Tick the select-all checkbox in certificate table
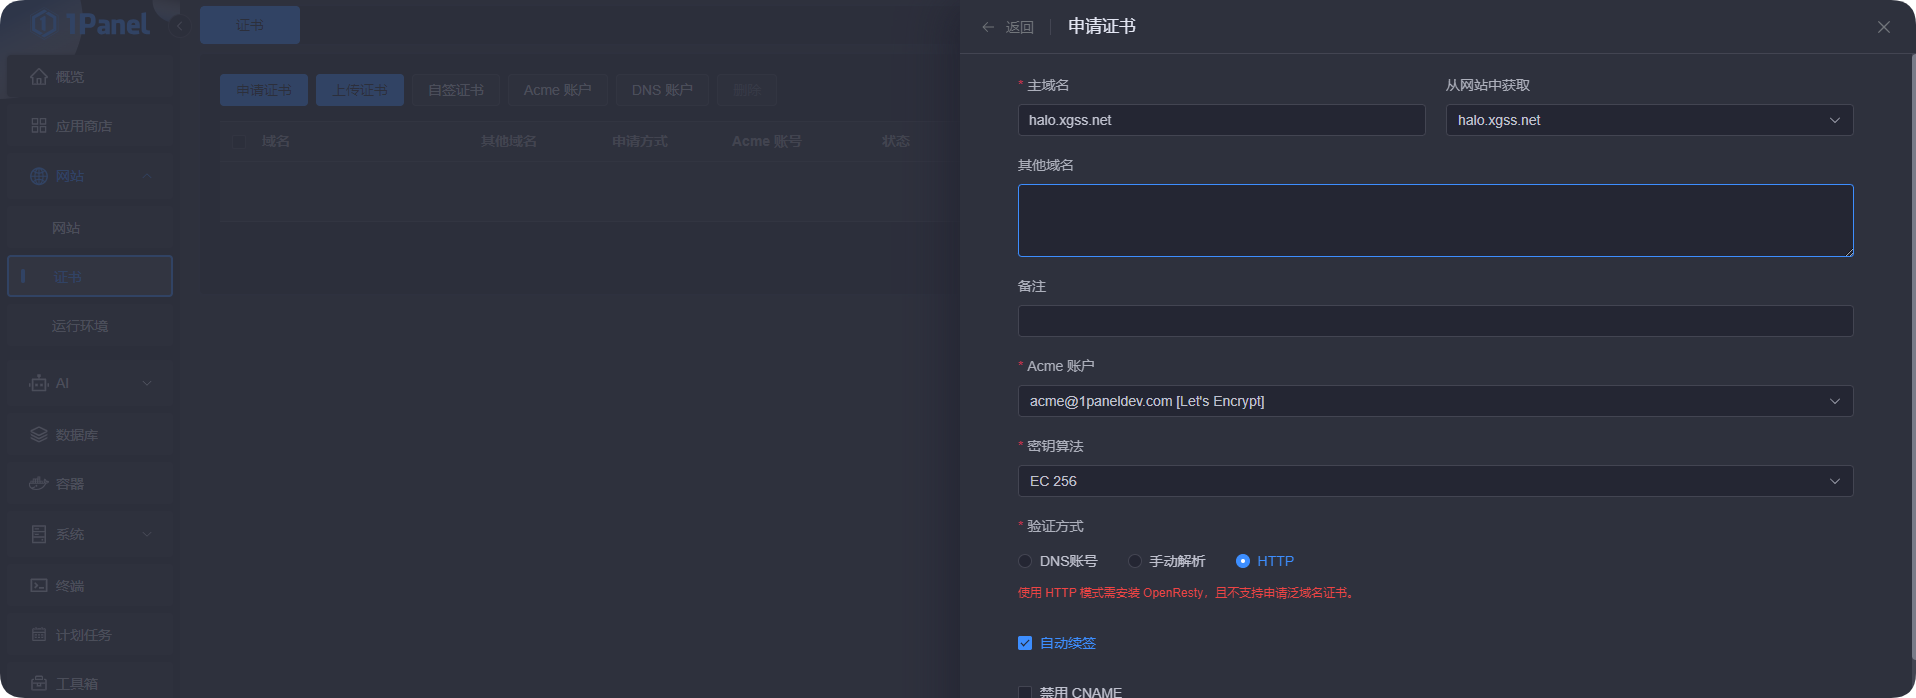 pyautogui.click(x=239, y=142)
